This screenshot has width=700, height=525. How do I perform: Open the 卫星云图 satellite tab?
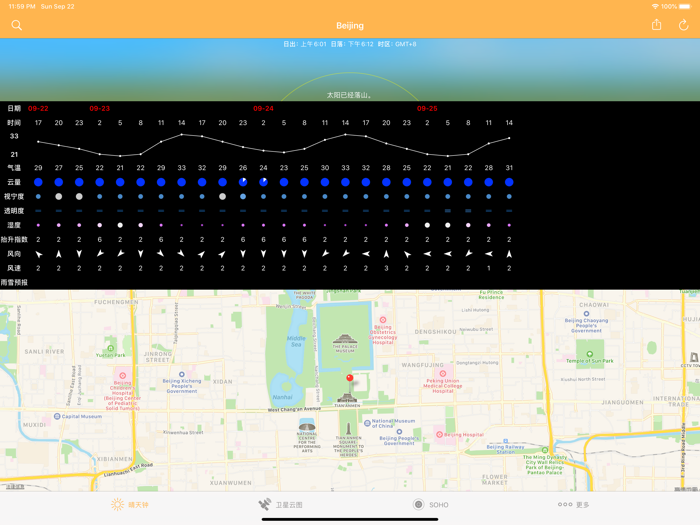pyautogui.click(x=280, y=504)
